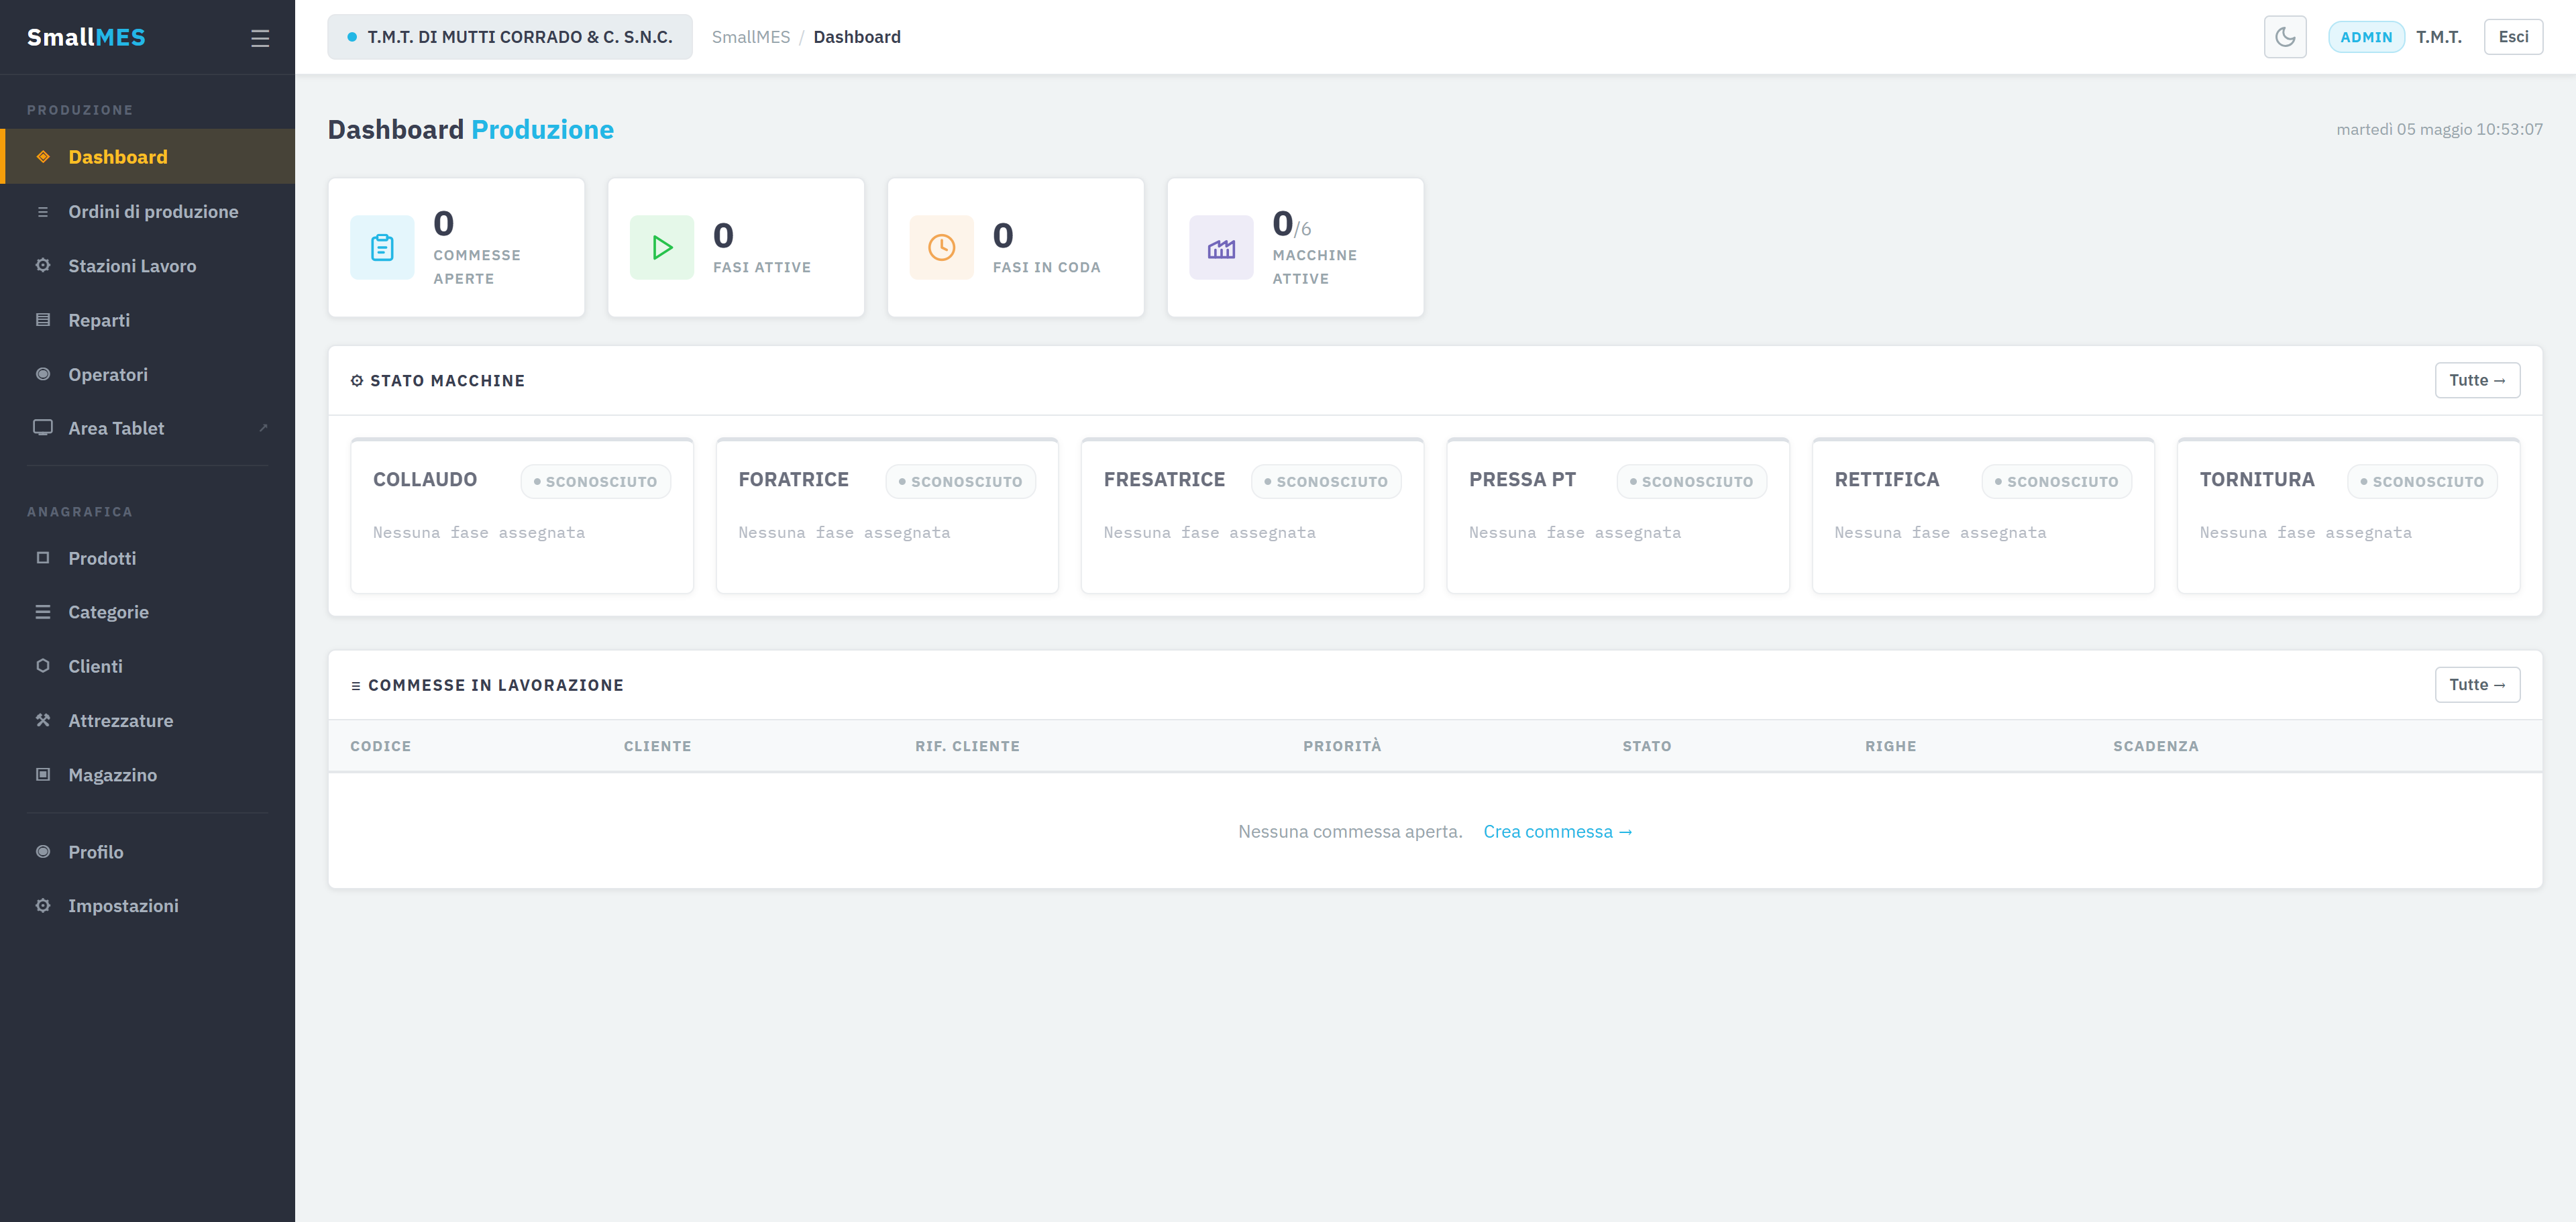Click the Crea commessa link
2576x1222 pixels.
[x=1558, y=832]
